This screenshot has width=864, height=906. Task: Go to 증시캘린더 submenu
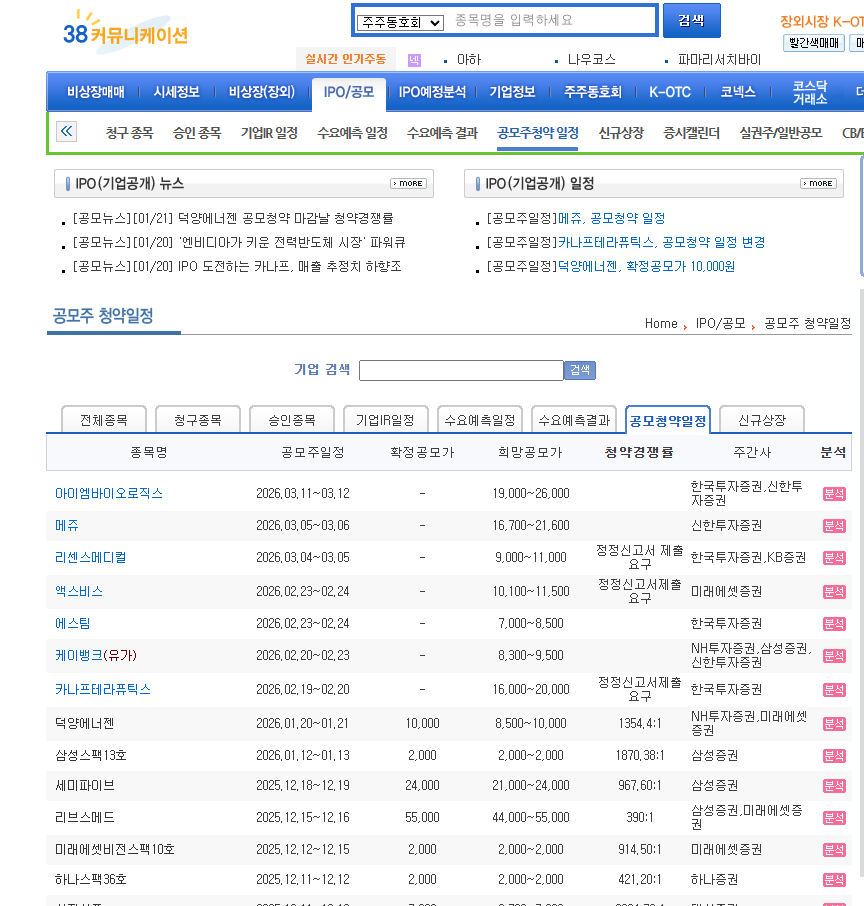(x=692, y=133)
